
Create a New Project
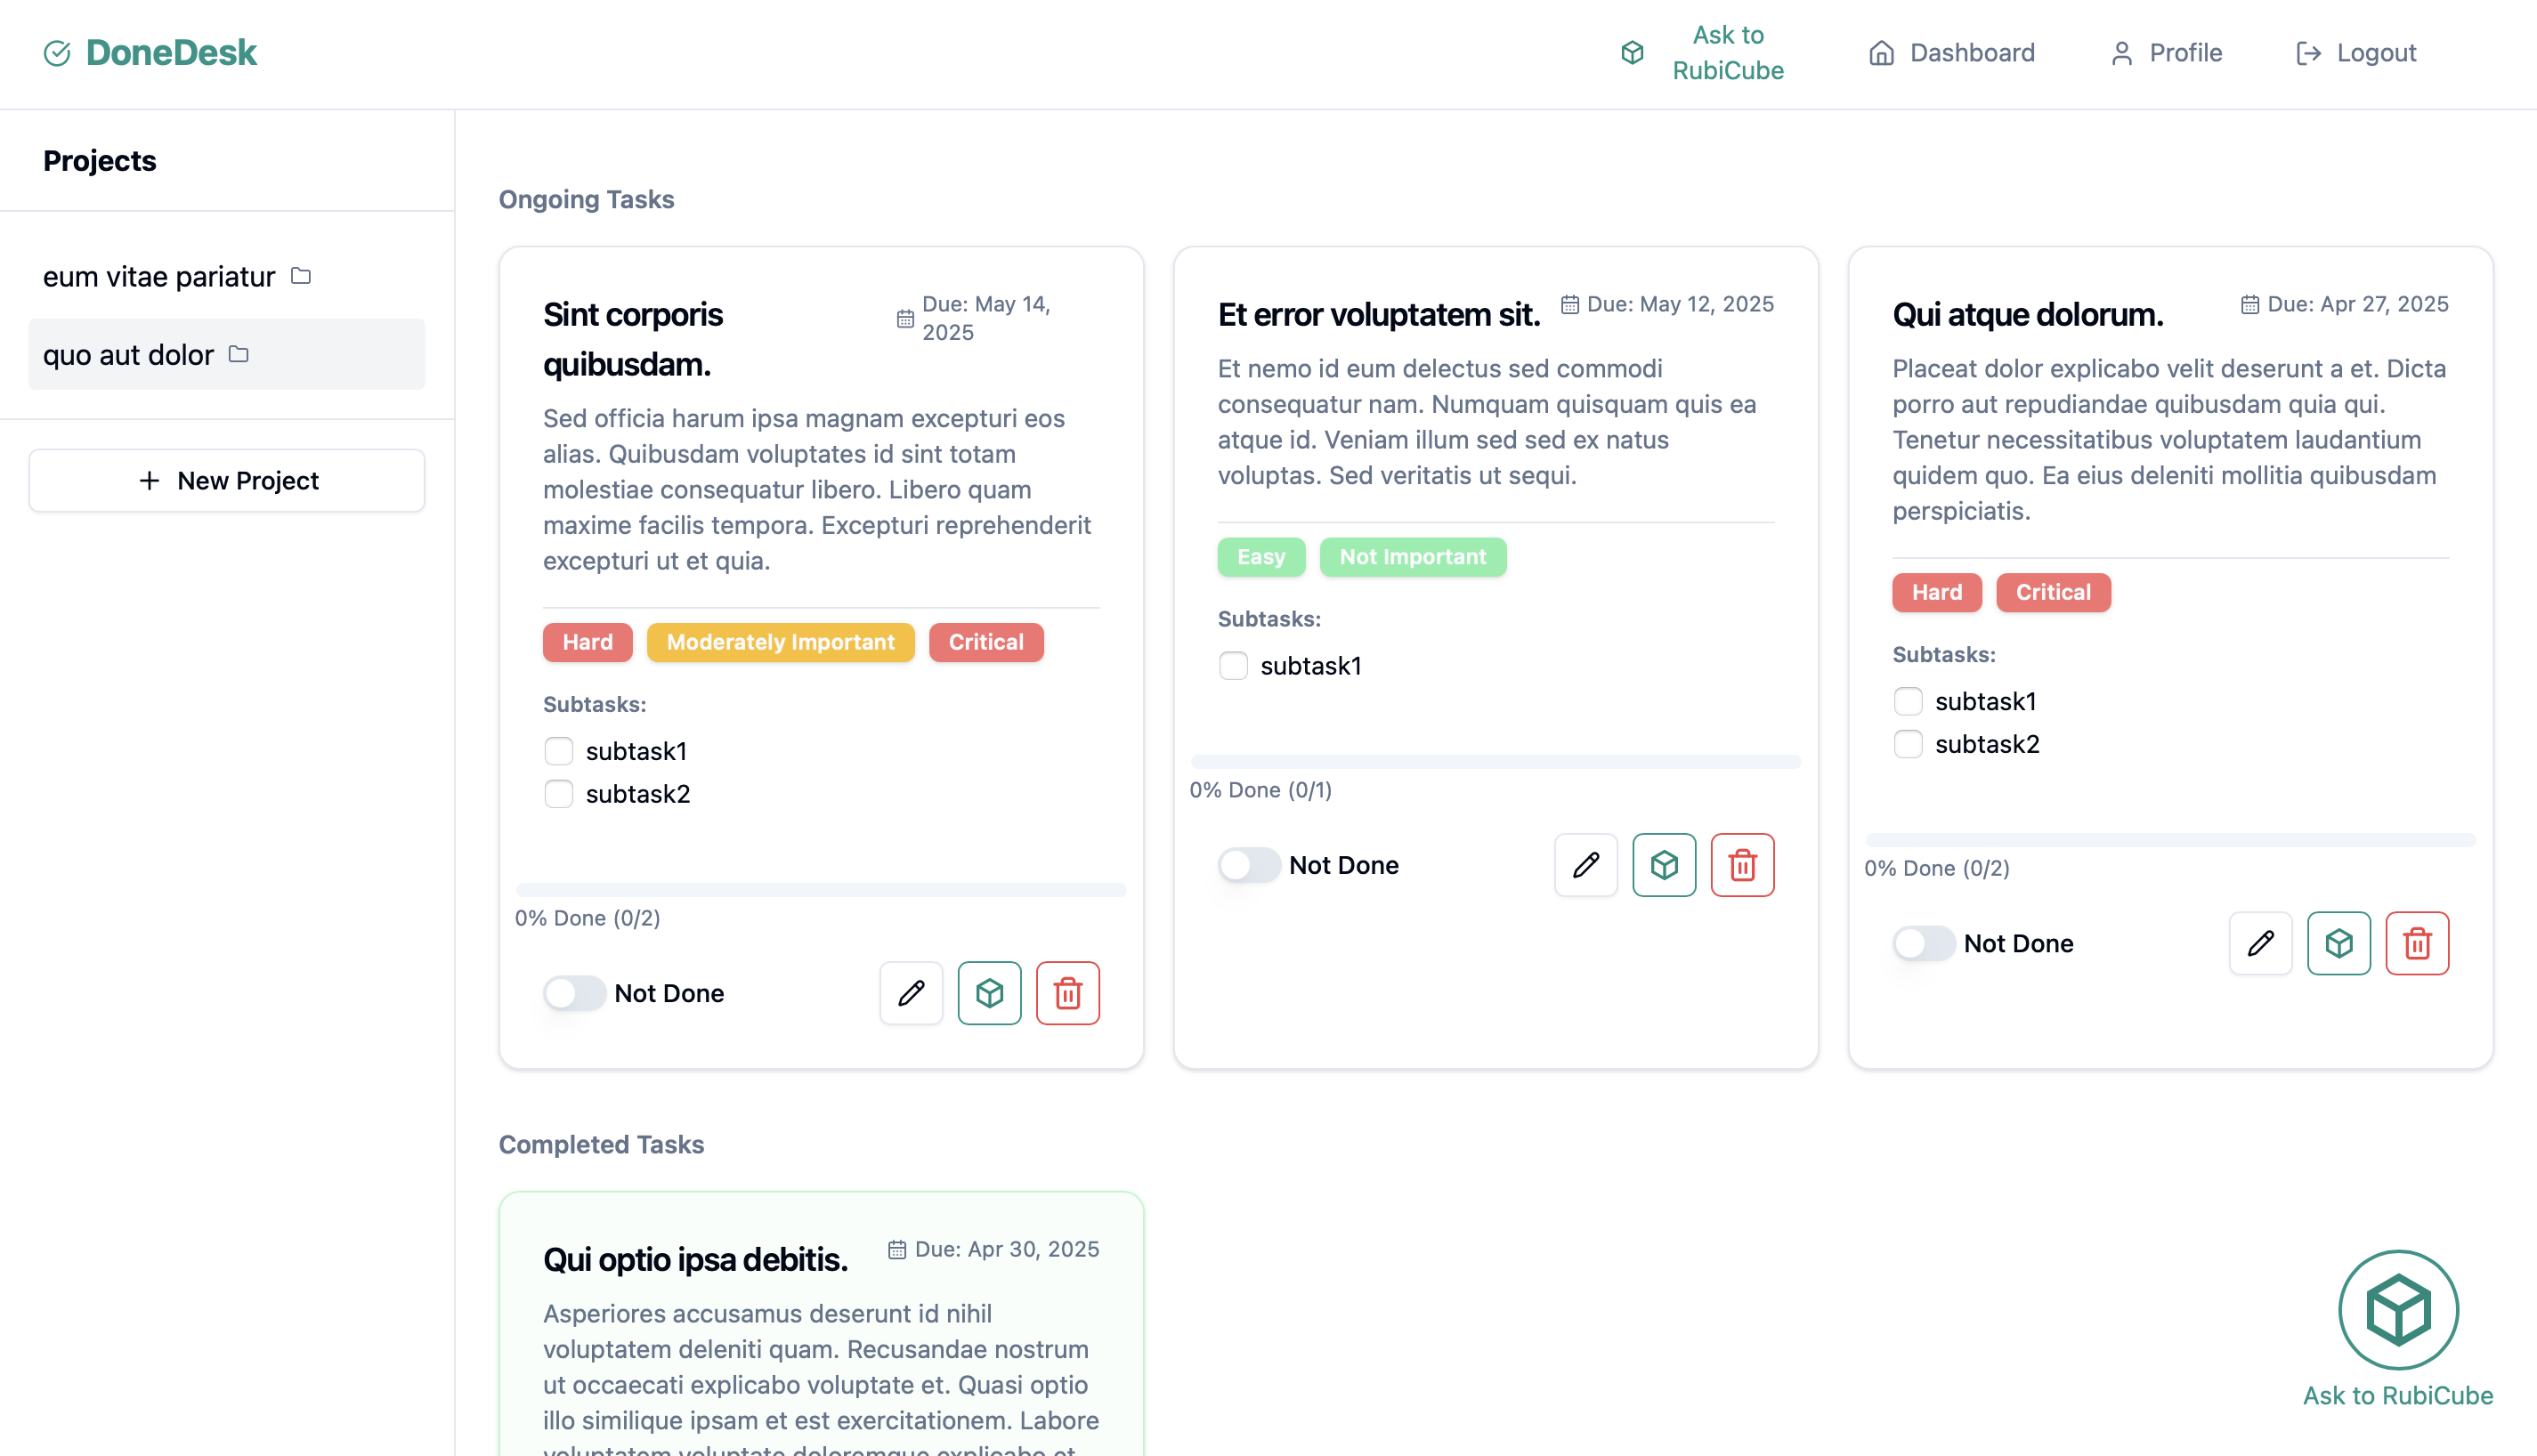coord(226,480)
